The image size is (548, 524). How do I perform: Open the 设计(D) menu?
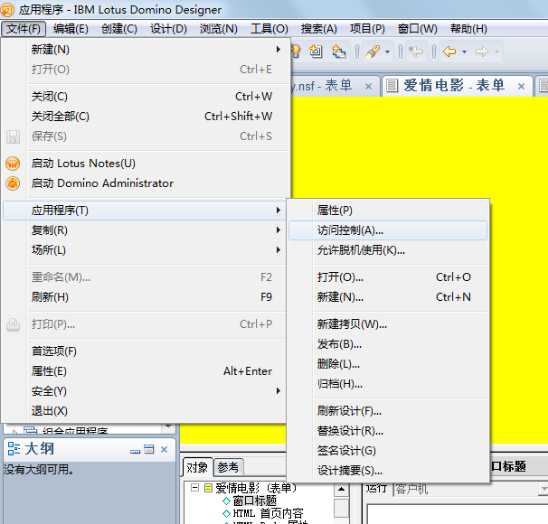tap(168, 28)
